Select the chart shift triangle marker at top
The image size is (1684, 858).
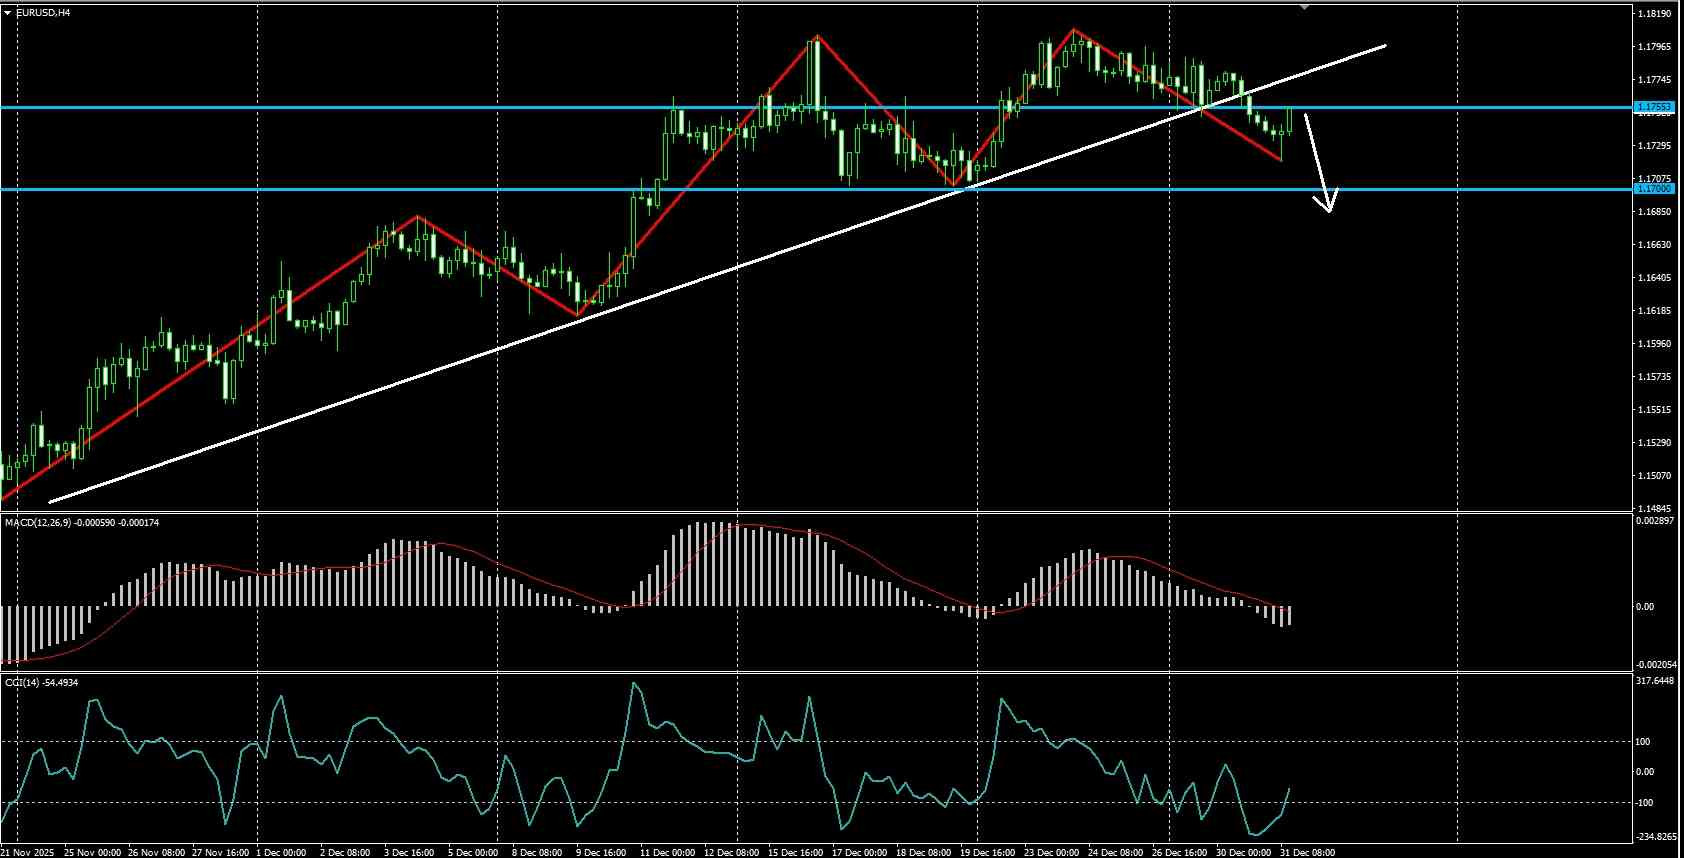[1304, 7]
